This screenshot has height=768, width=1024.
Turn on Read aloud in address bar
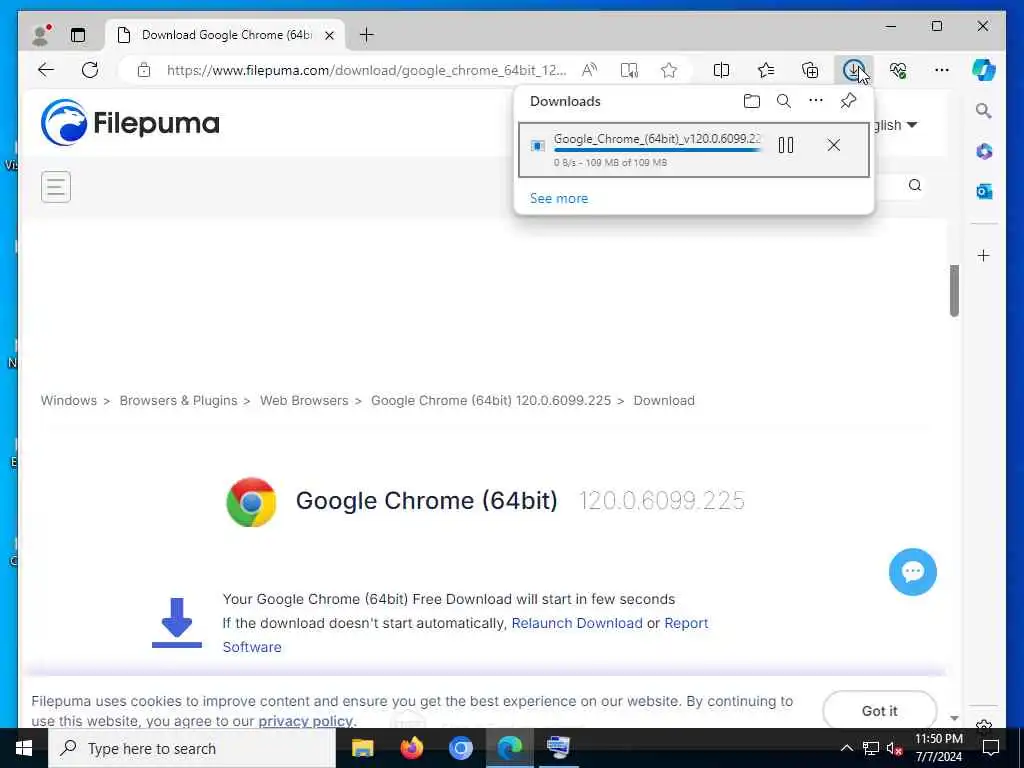(x=589, y=70)
